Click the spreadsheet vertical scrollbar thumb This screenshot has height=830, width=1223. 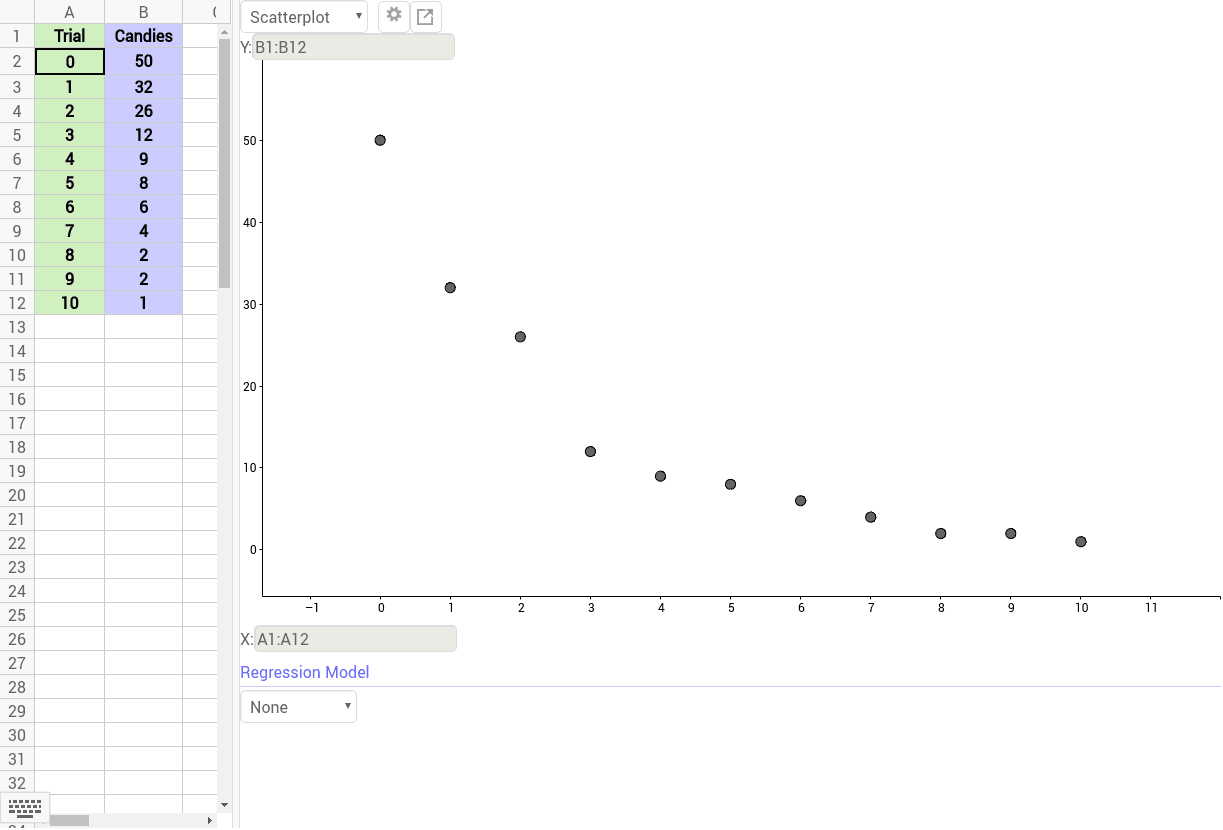224,163
